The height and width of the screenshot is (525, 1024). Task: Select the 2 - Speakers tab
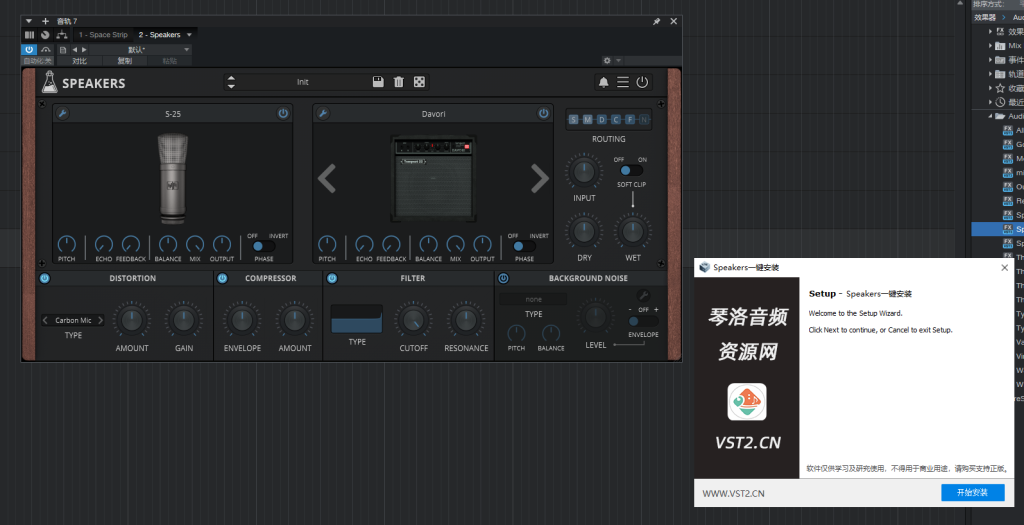pos(159,35)
